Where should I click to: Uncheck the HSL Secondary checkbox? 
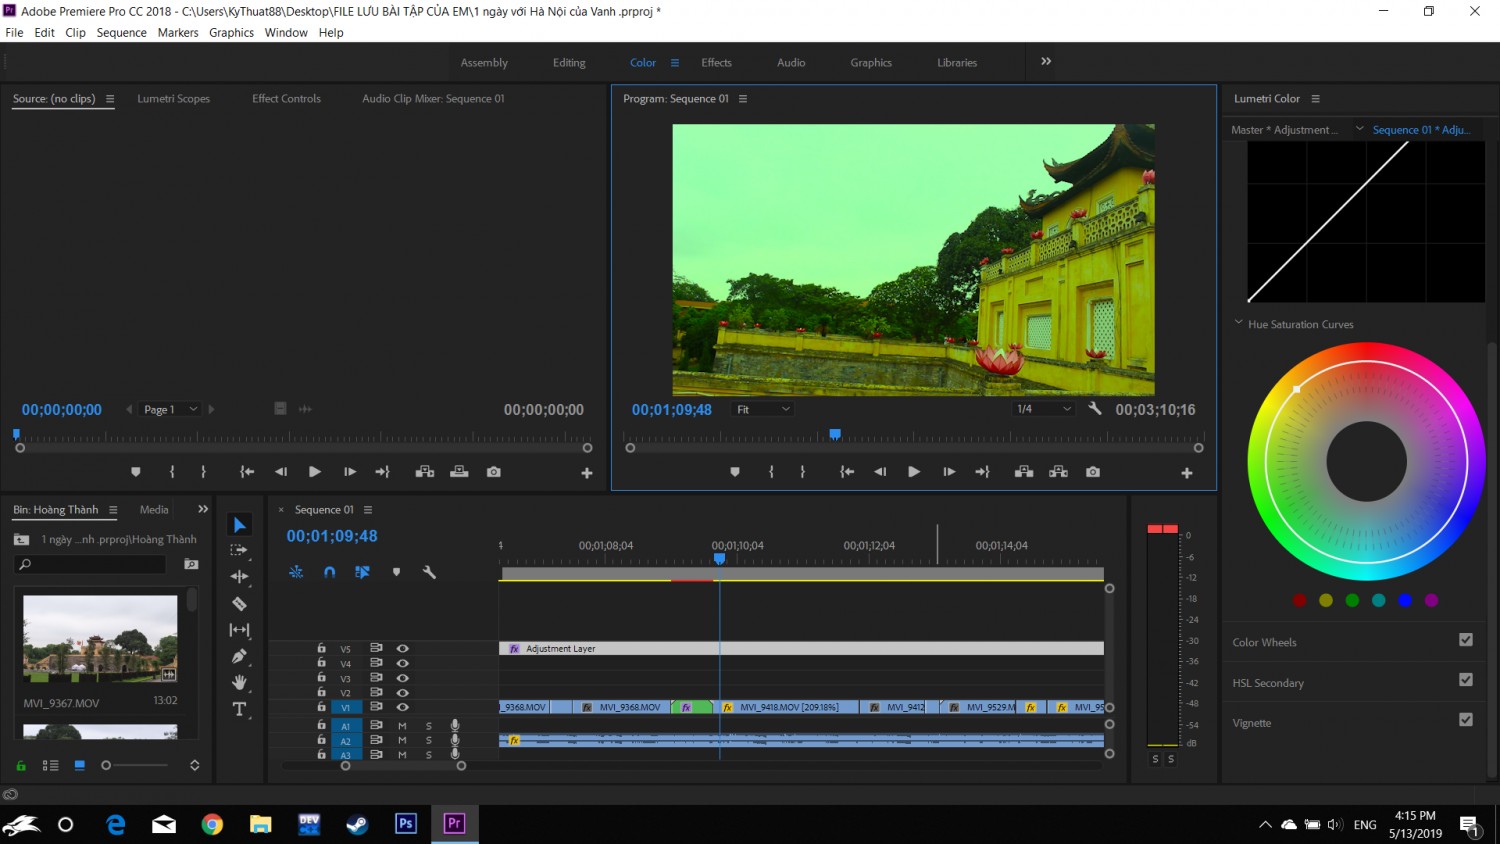(x=1466, y=680)
